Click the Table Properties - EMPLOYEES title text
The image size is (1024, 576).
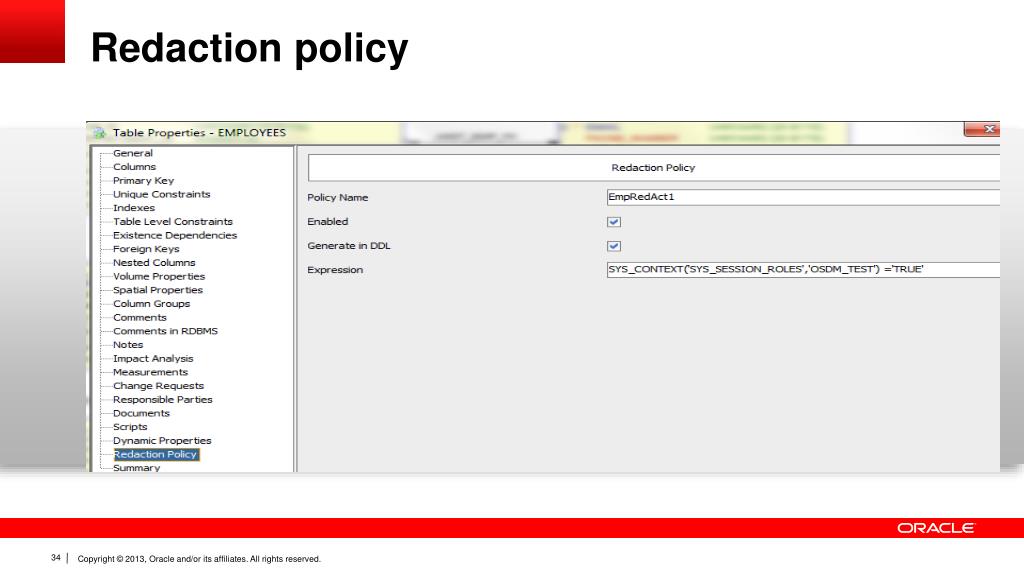point(199,133)
